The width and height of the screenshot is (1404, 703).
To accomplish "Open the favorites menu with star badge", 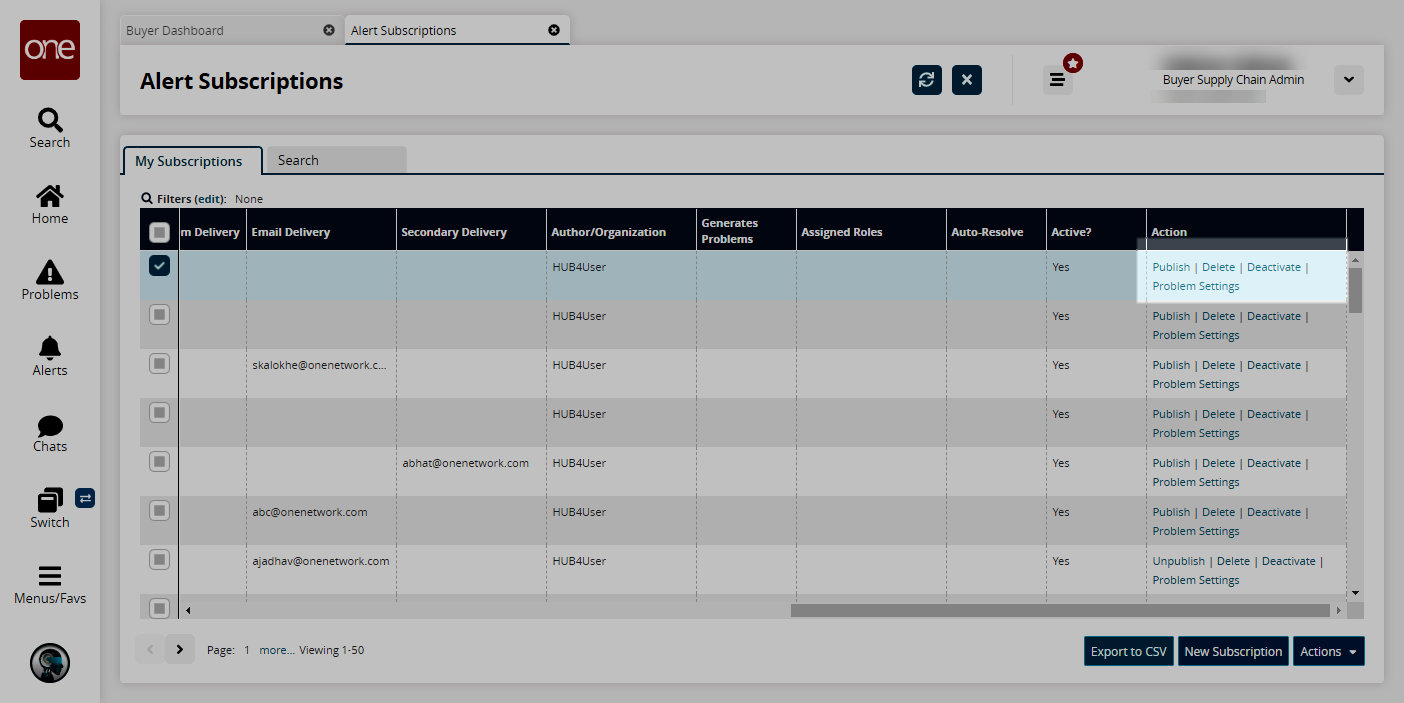I will 1058,80.
